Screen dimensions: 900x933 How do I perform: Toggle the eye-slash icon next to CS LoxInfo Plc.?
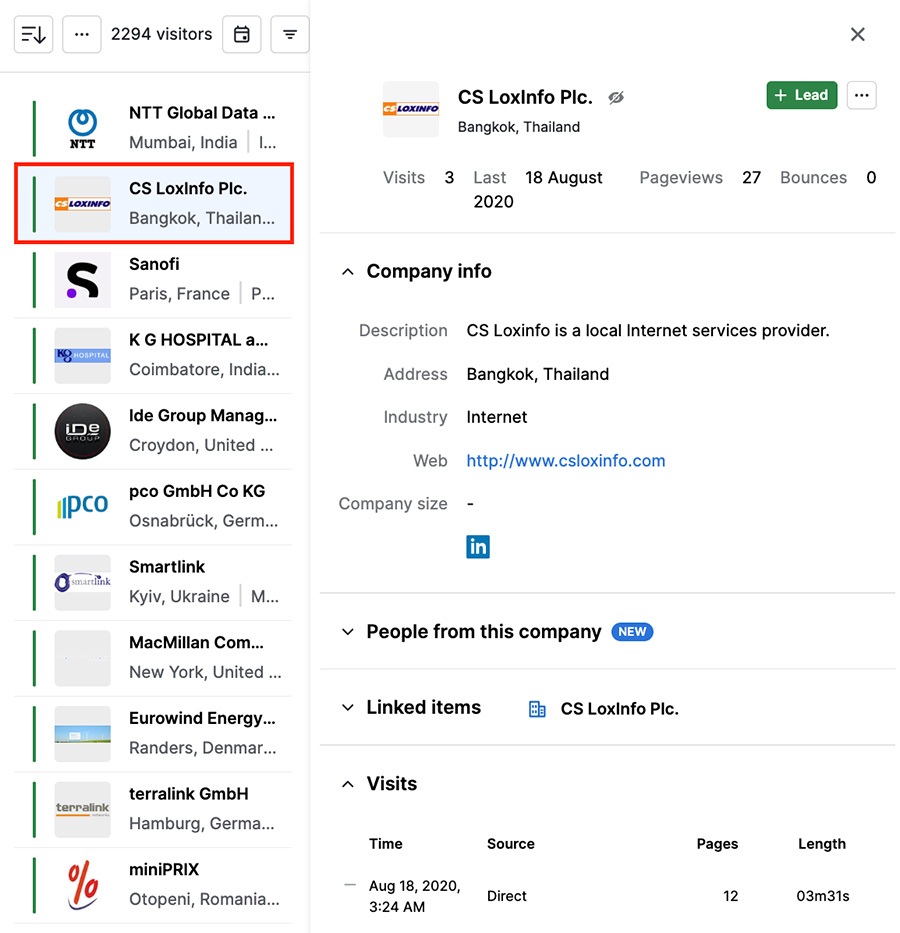(x=616, y=97)
